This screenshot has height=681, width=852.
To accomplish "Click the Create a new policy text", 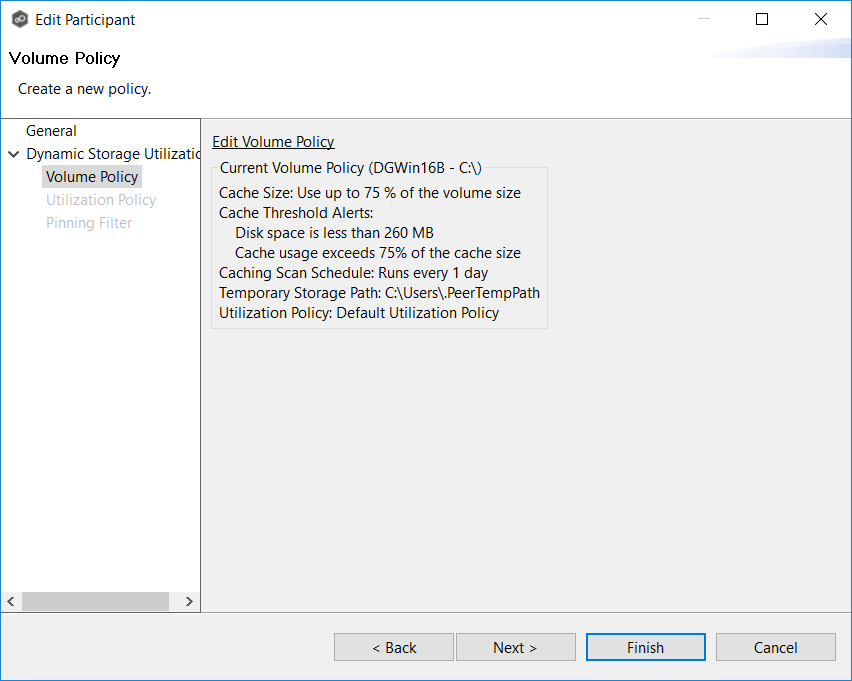I will click(84, 88).
